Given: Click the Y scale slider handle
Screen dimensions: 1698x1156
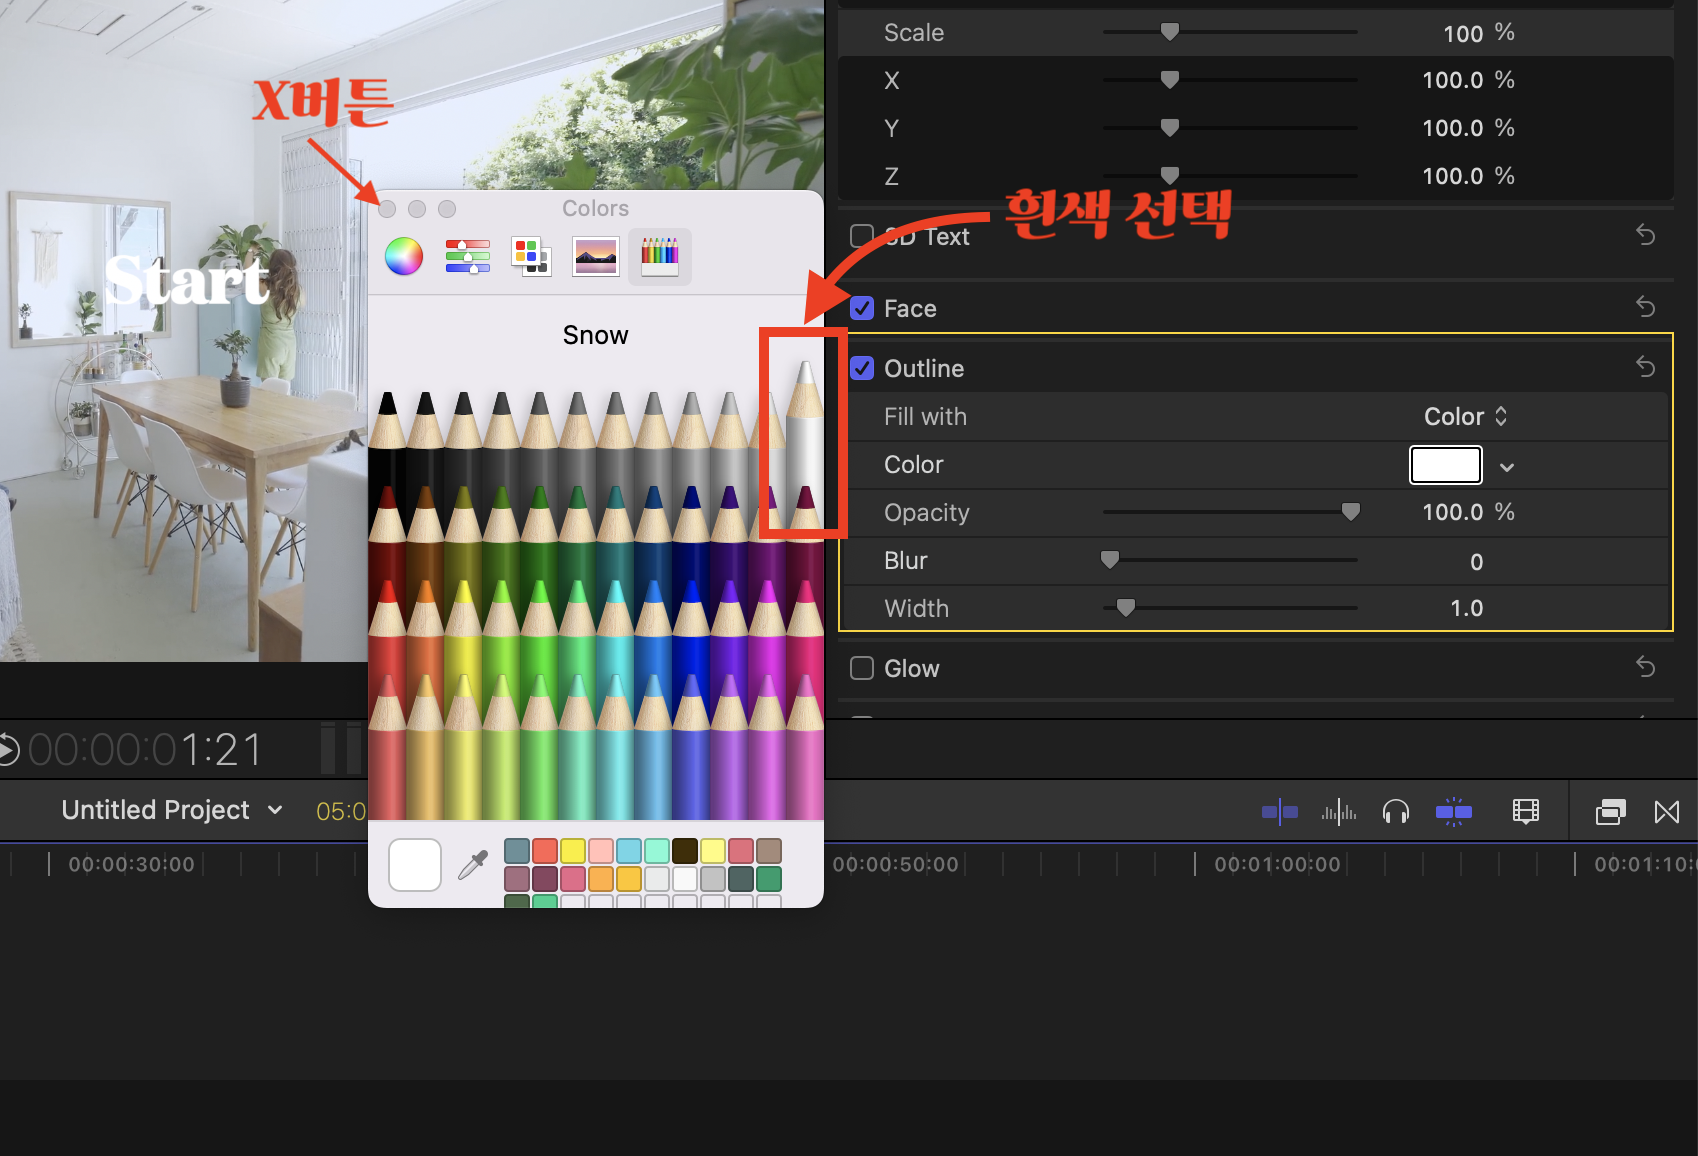Looking at the screenshot, I should [1169, 128].
